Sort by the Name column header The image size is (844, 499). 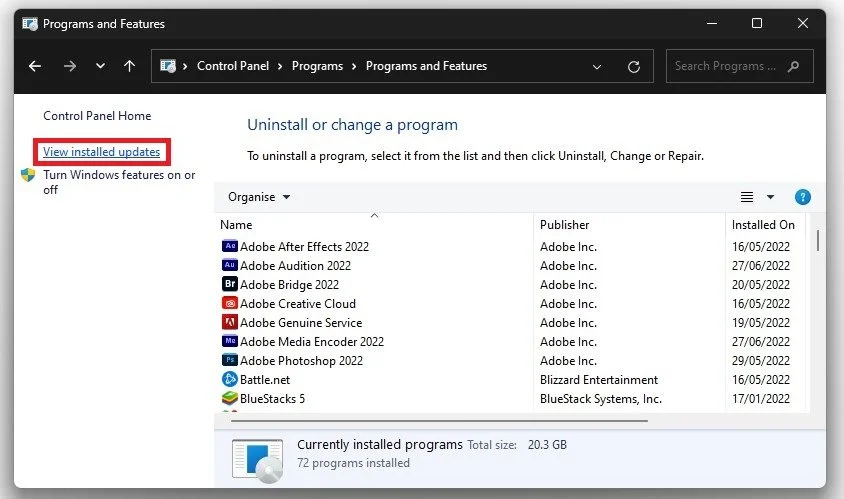236,225
